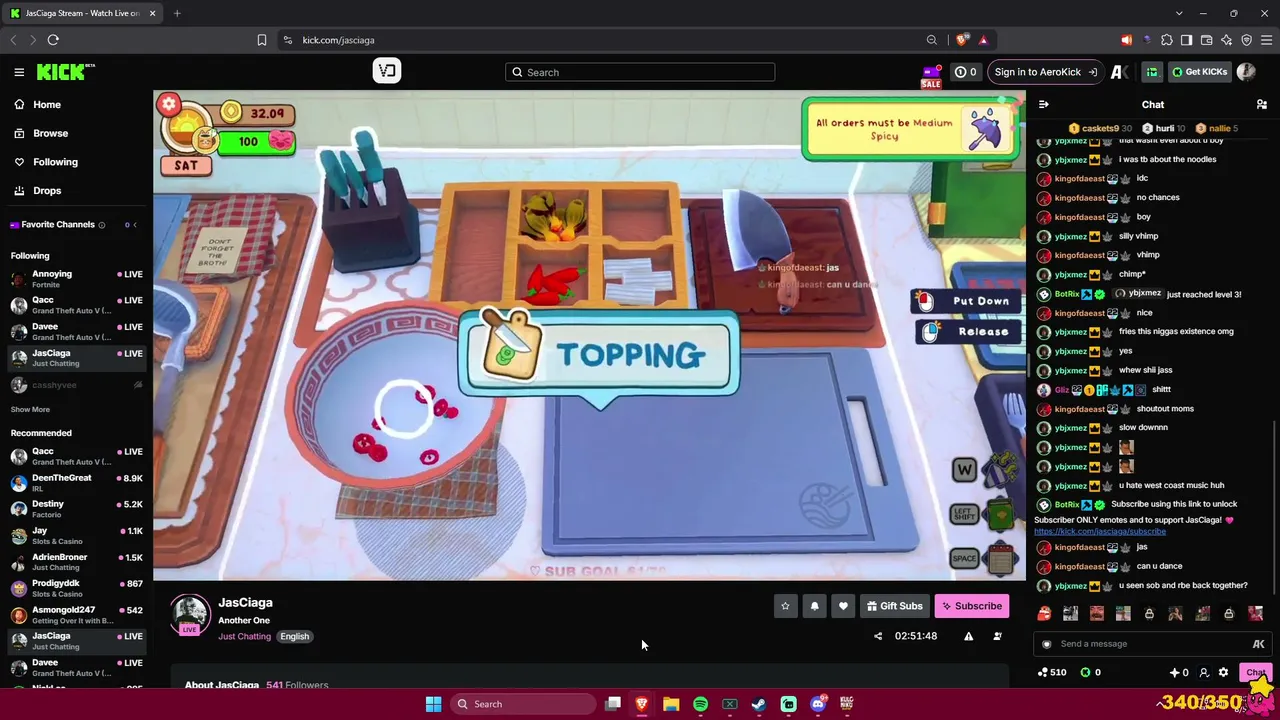Open Asmongold247 recommended channel

(75, 615)
